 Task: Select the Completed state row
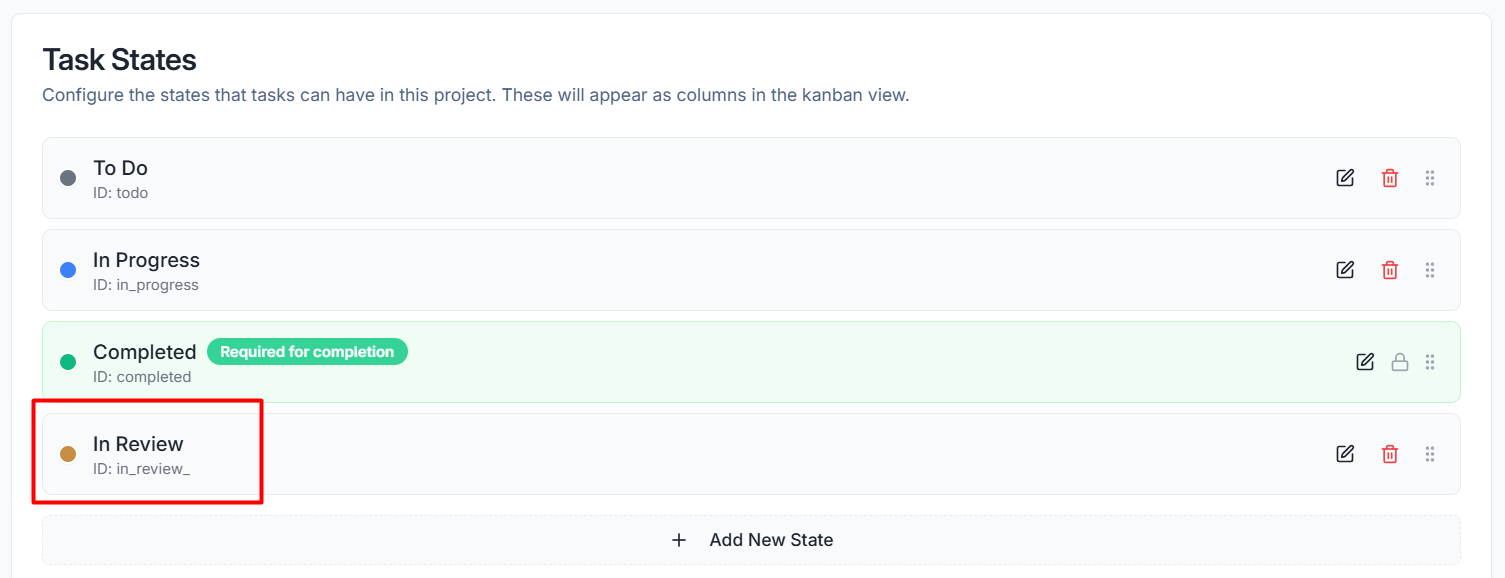click(751, 362)
